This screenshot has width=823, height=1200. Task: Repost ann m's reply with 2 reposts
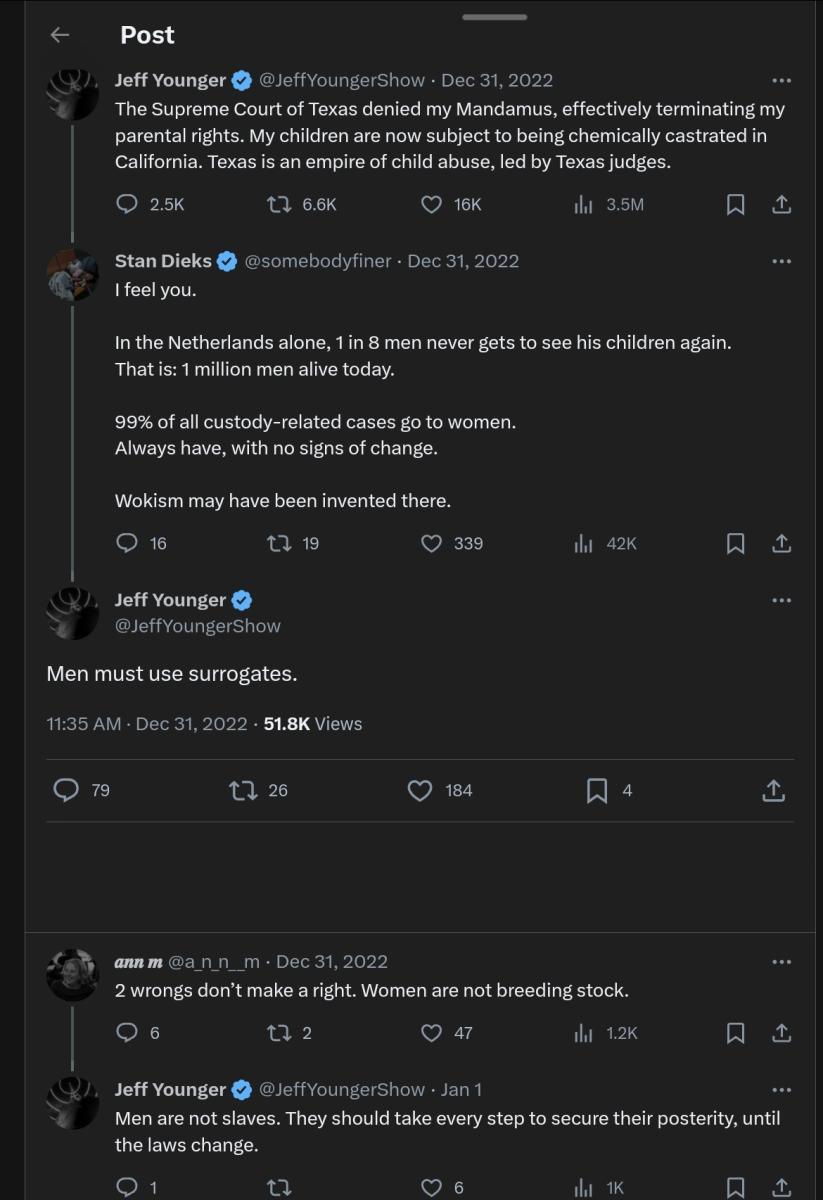(281, 1033)
